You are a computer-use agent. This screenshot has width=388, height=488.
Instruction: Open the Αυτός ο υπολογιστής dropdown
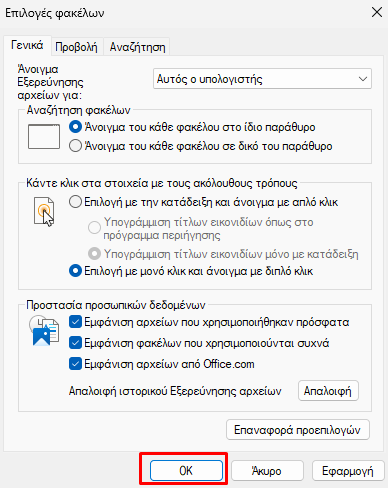click(262, 79)
